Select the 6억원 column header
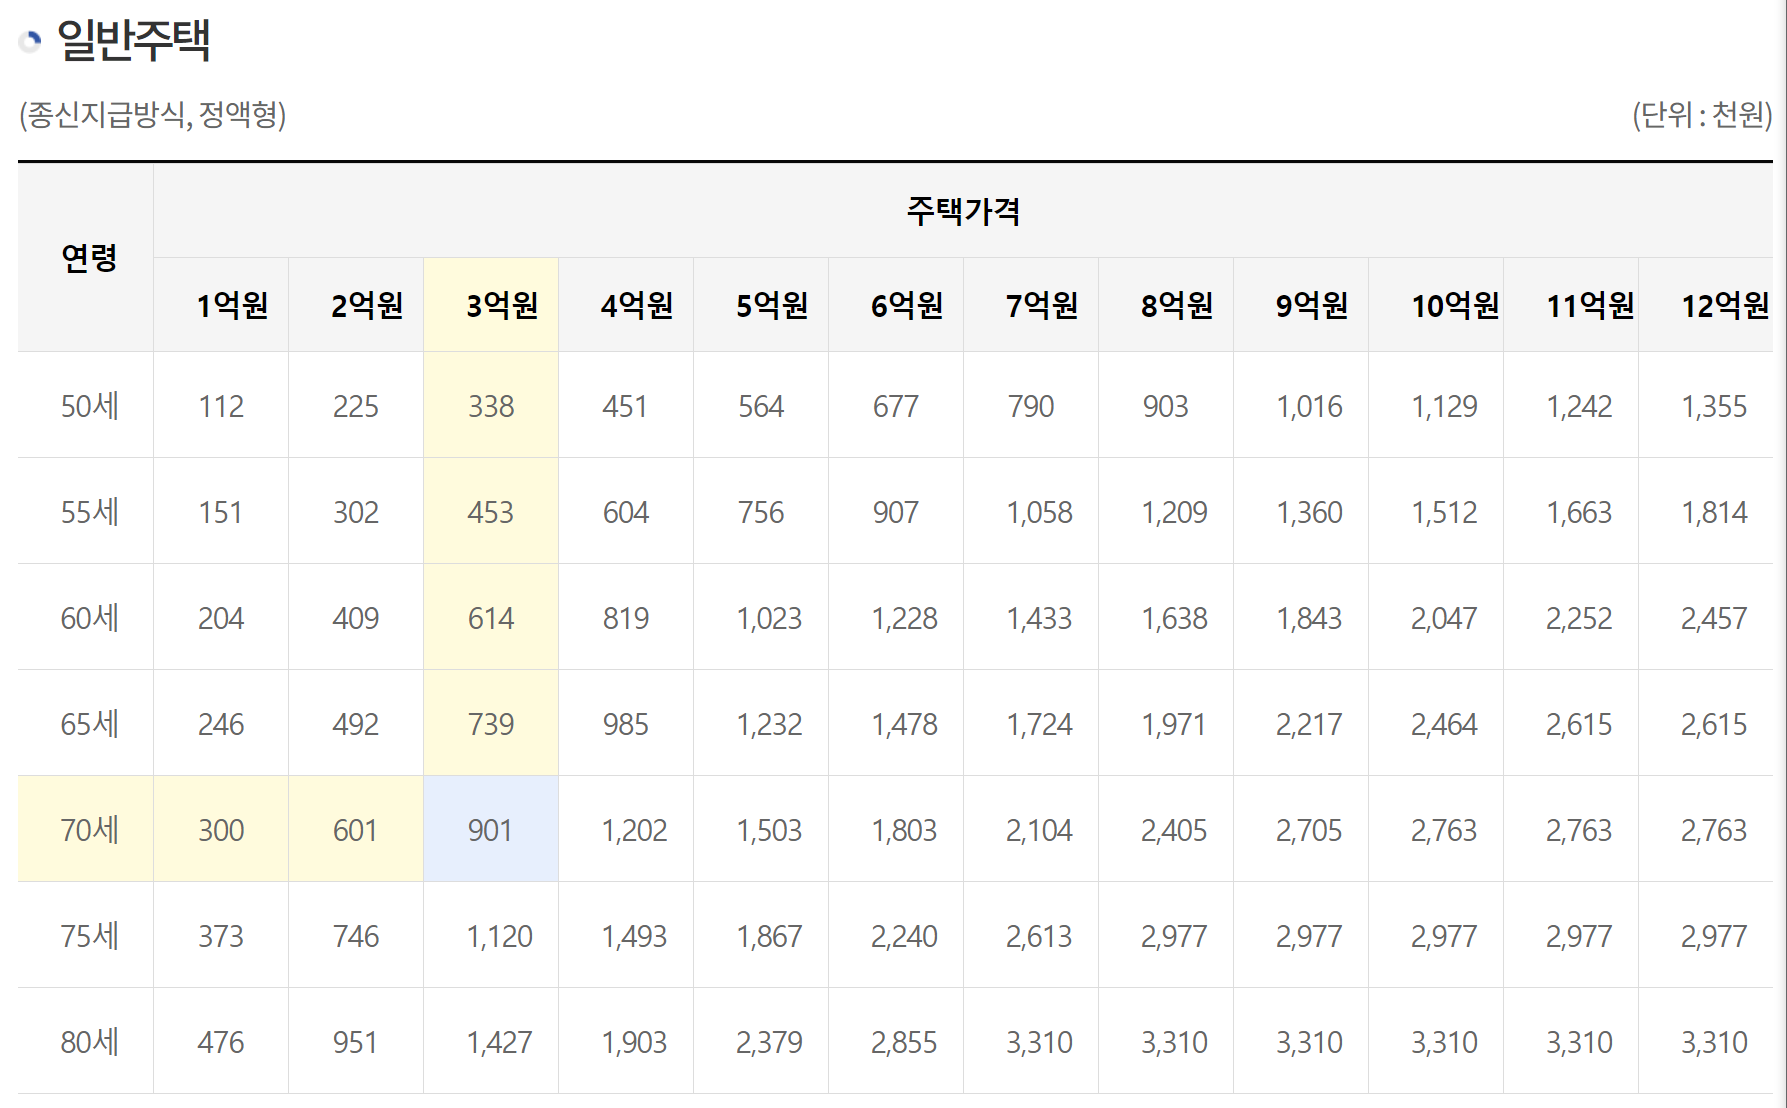This screenshot has height=1108, width=1787. tap(896, 305)
